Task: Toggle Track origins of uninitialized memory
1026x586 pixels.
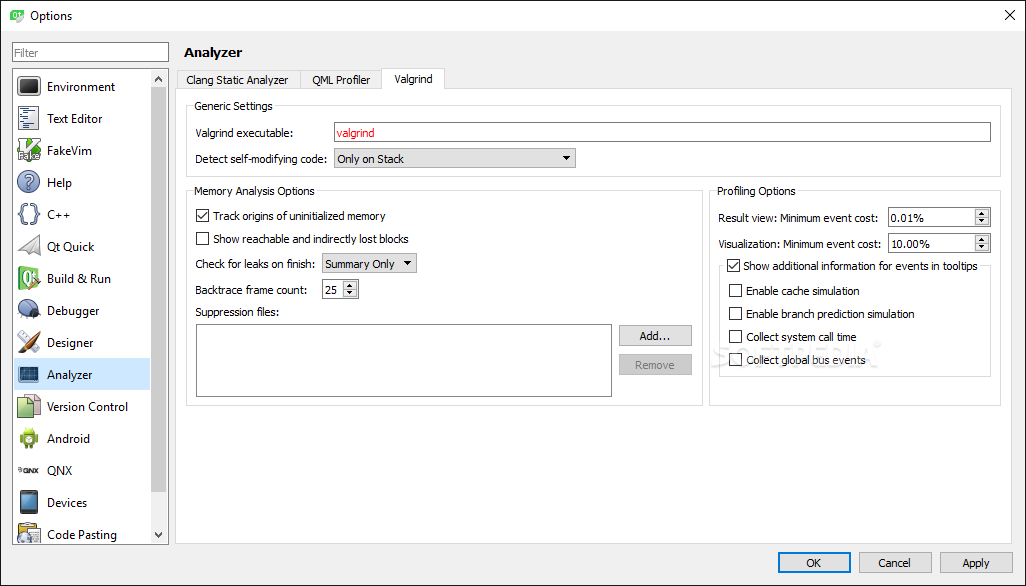Action: (x=202, y=216)
